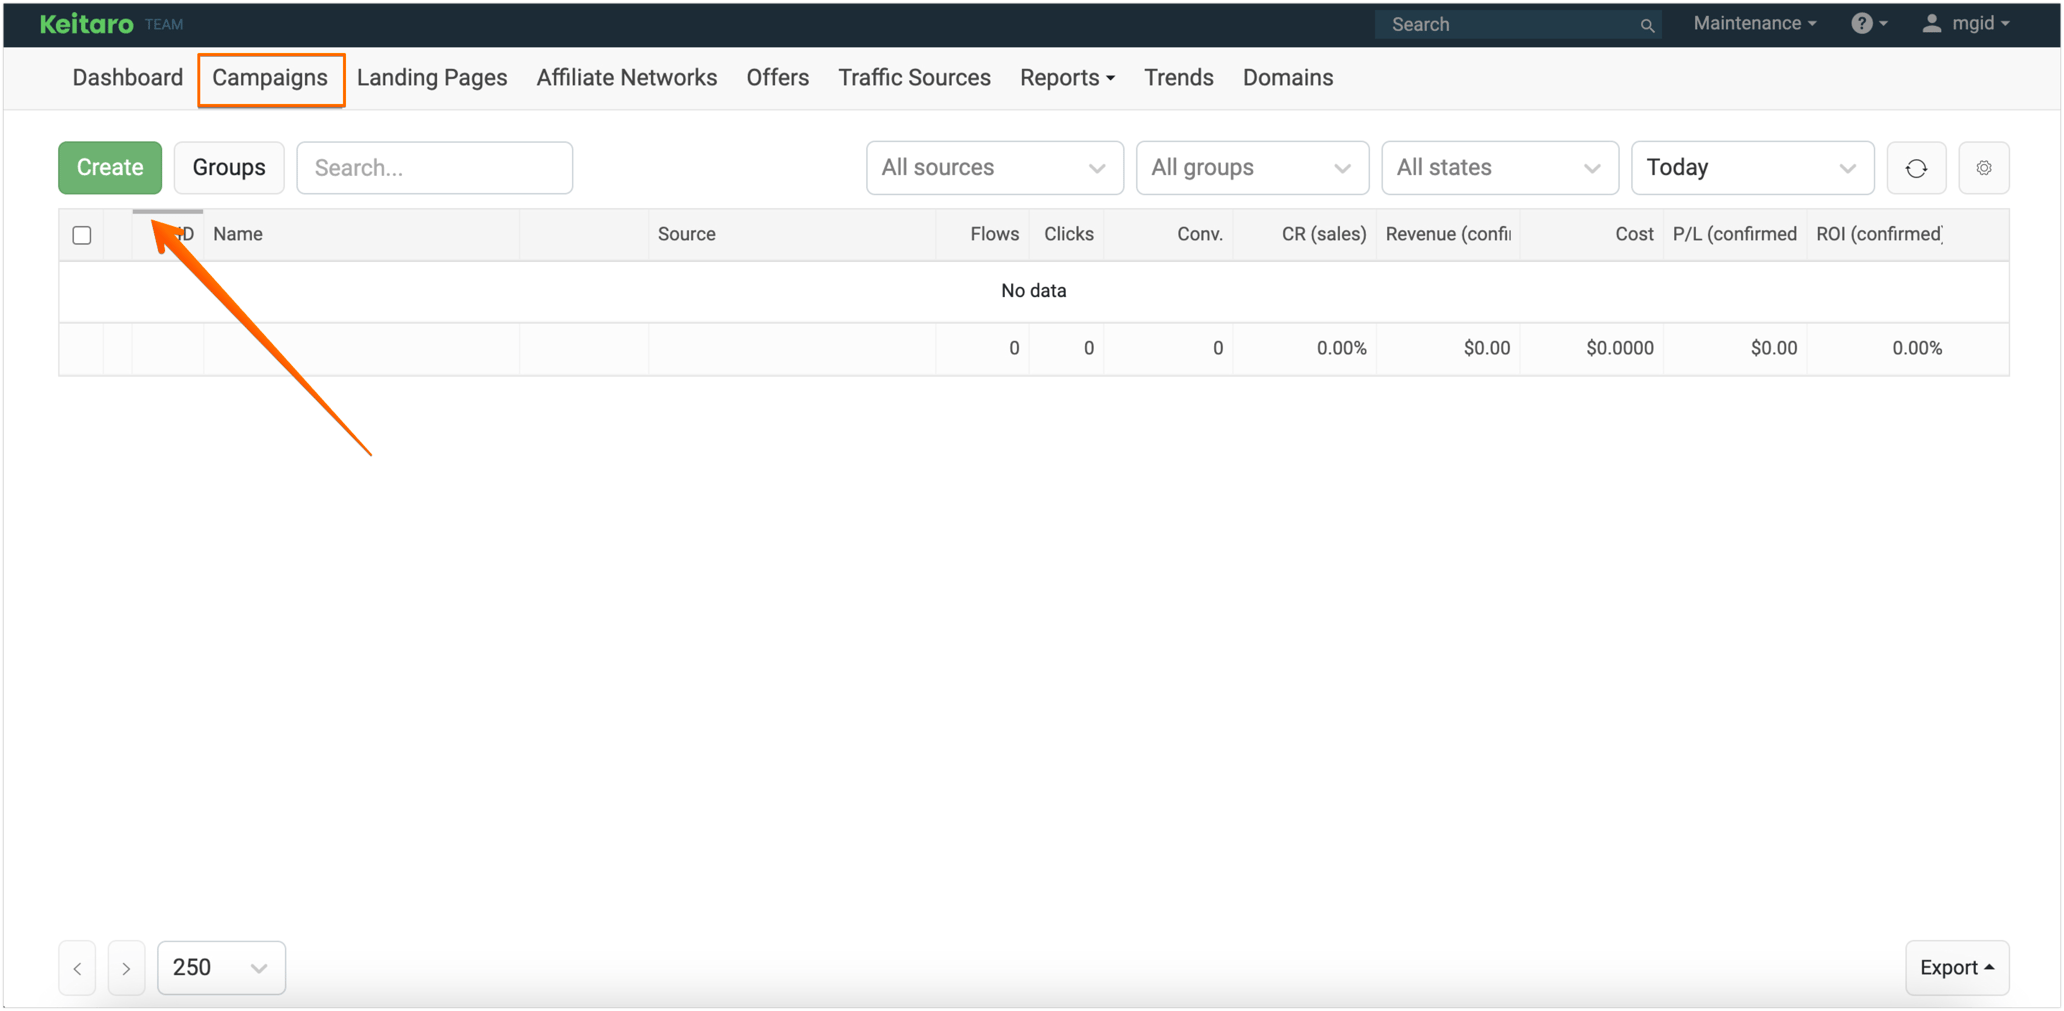This screenshot has height=1011, width=2064.
Task: Type in the campaigns search field
Action: click(434, 167)
